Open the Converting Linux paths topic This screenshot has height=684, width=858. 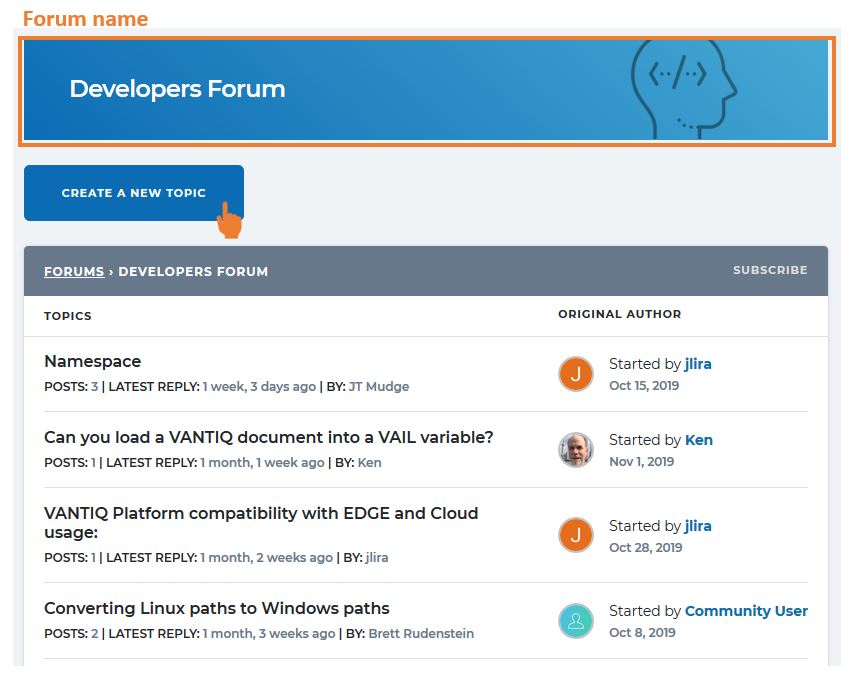click(217, 608)
